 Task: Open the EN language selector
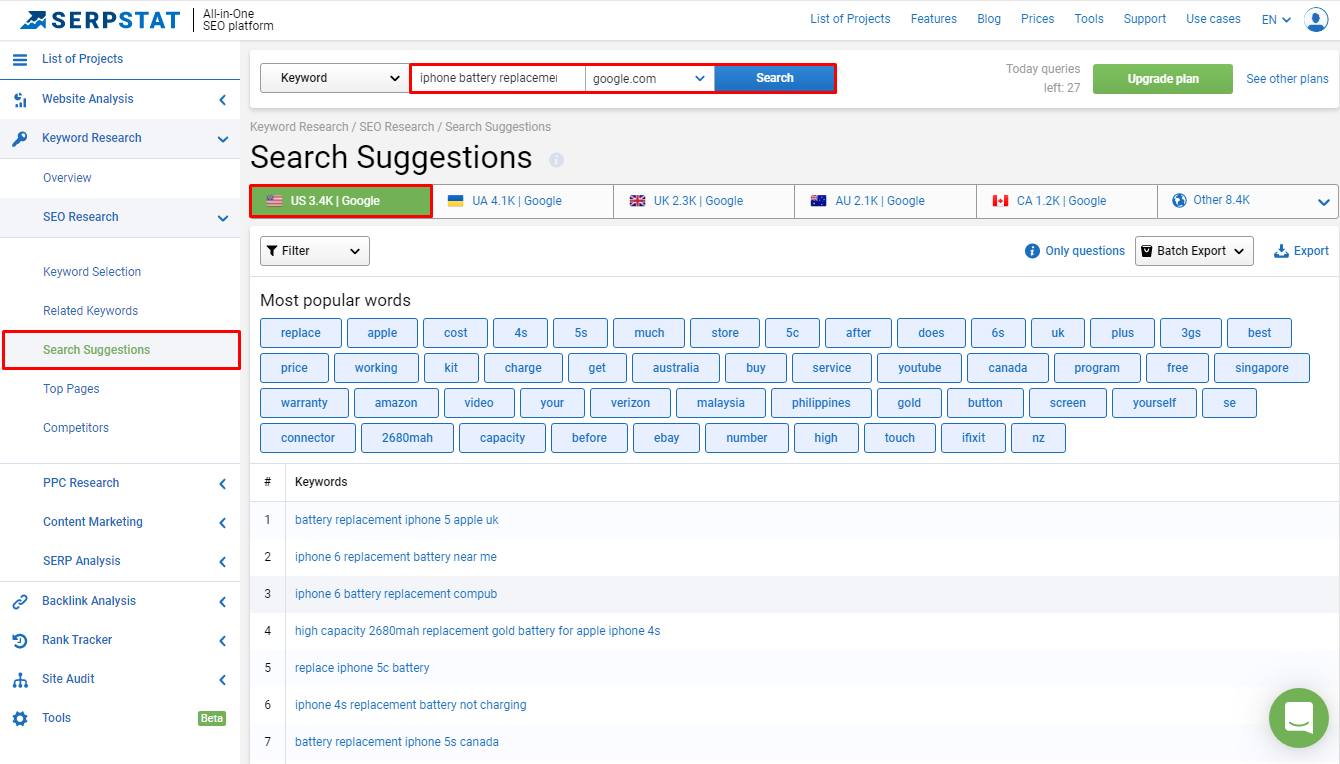1276,19
